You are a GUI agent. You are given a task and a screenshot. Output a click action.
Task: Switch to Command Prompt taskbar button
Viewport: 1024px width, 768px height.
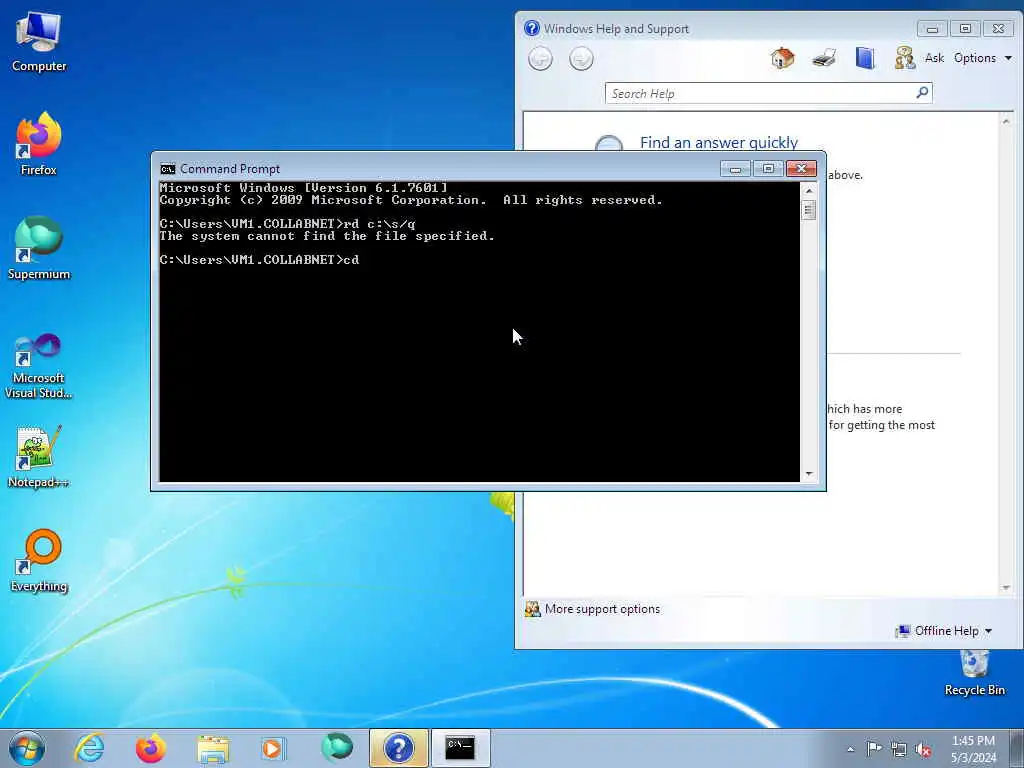[x=460, y=748]
